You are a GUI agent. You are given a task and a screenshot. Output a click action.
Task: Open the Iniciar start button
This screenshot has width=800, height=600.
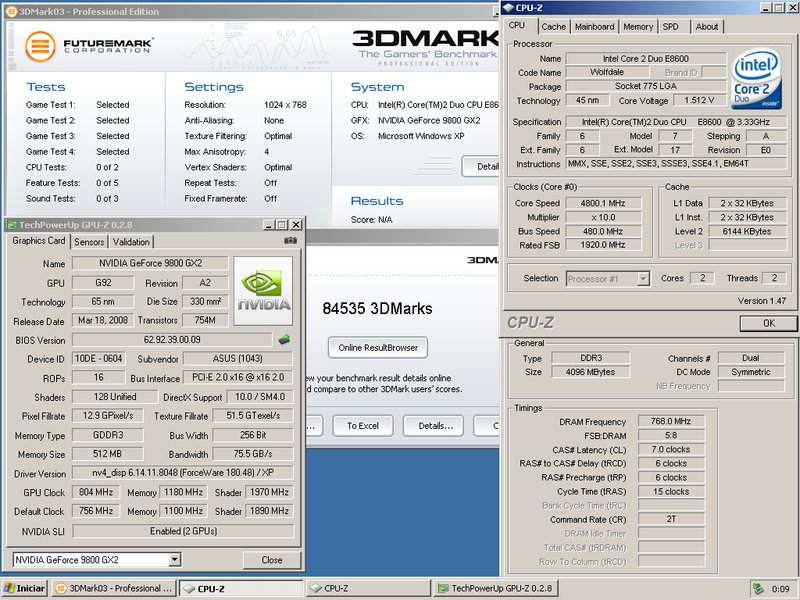(x=24, y=588)
